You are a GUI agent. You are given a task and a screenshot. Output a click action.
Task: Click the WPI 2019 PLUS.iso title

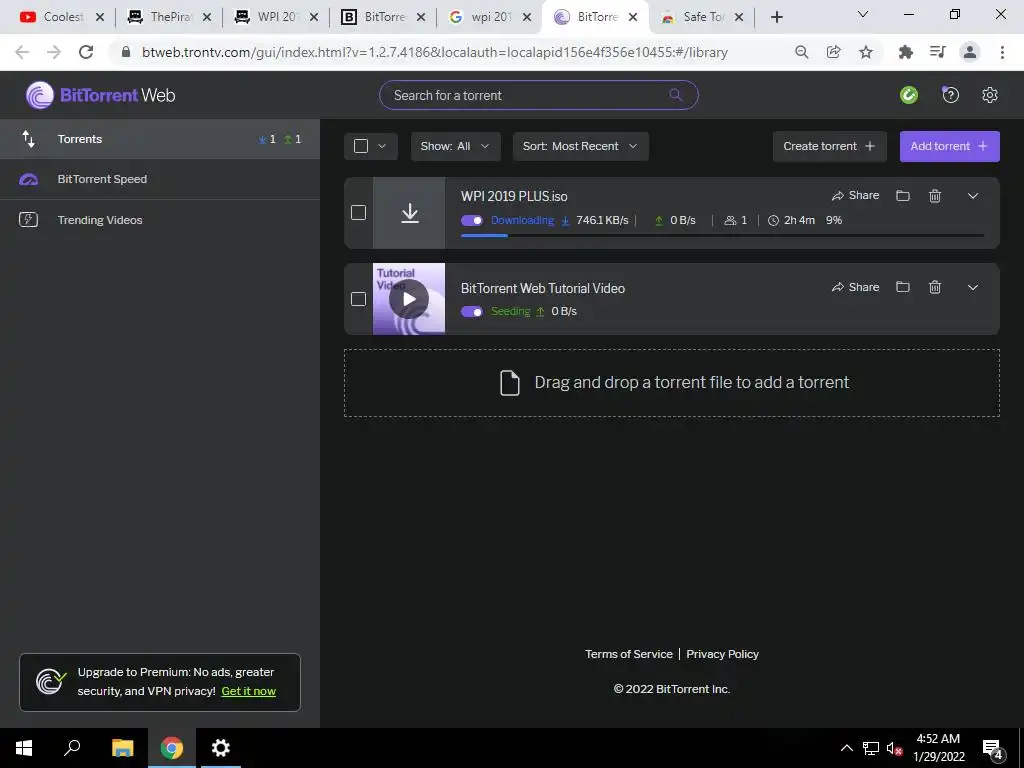pos(514,196)
